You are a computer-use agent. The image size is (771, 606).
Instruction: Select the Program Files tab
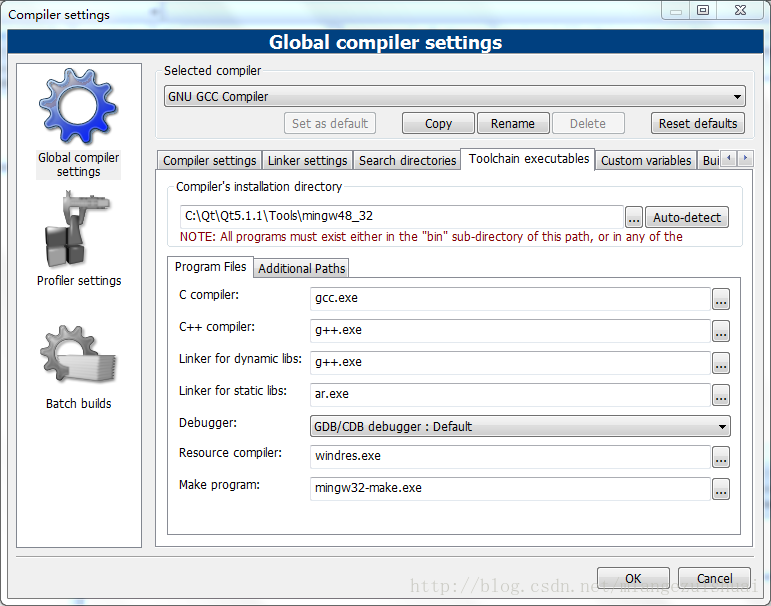(x=210, y=267)
